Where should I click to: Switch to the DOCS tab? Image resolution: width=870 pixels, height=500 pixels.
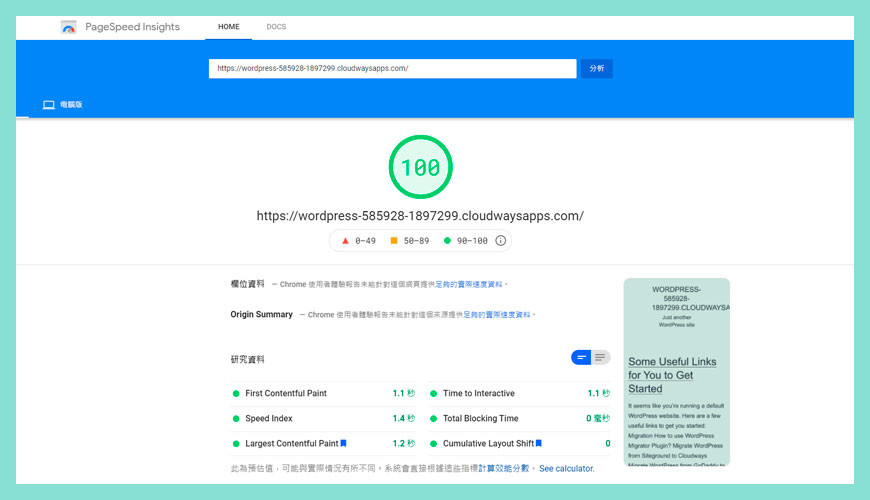click(276, 27)
